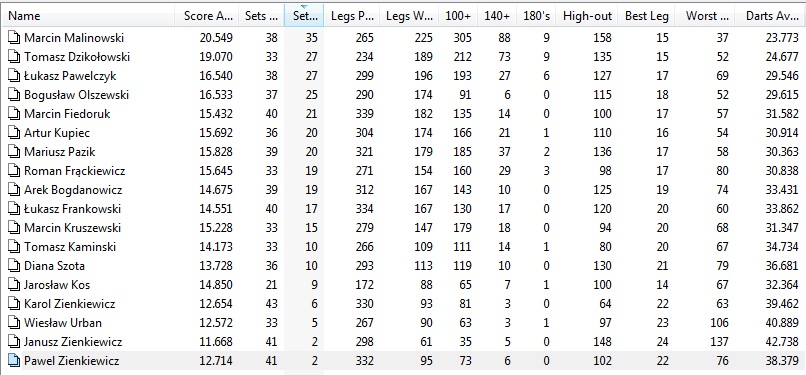
Task: Click the document icon beside Mariusz Pazik
Action: coord(15,152)
